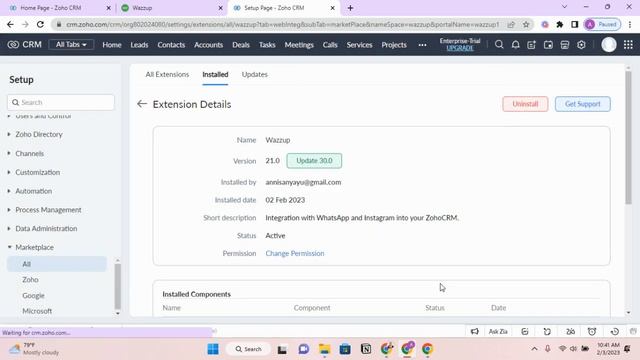Screen dimensions: 640x360
Task: Open a new browser tab
Action: pos(350,8)
